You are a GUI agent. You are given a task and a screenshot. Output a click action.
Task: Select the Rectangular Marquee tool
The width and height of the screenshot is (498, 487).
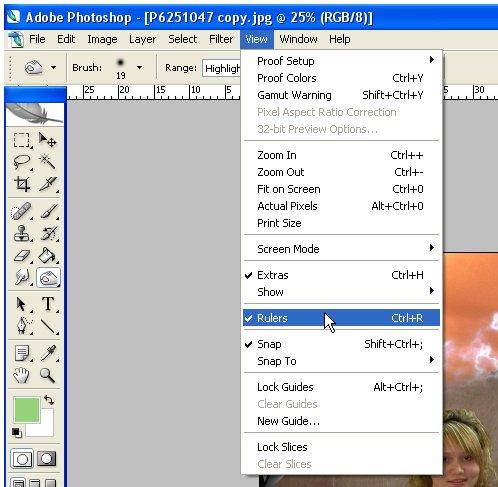21,140
